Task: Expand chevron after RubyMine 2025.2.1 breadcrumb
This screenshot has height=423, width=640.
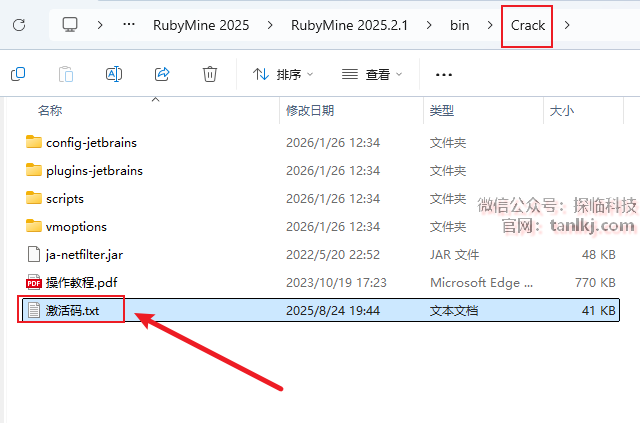Action: pyautogui.click(x=429, y=25)
